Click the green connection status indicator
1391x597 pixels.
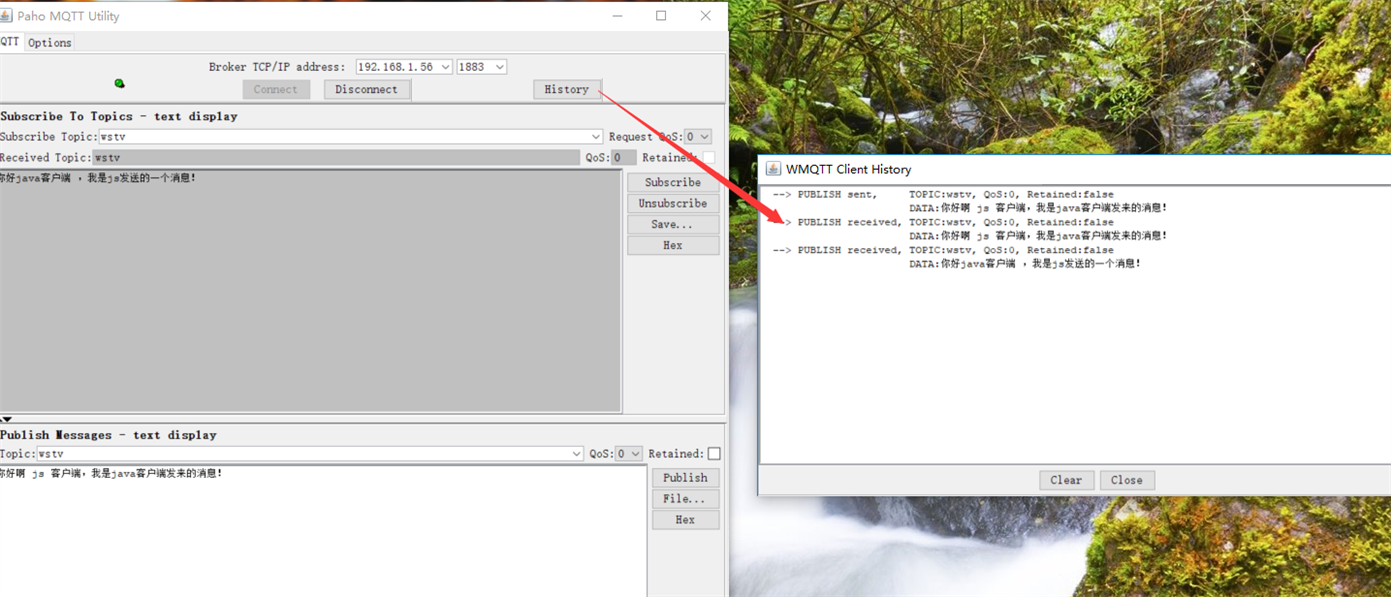click(119, 83)
